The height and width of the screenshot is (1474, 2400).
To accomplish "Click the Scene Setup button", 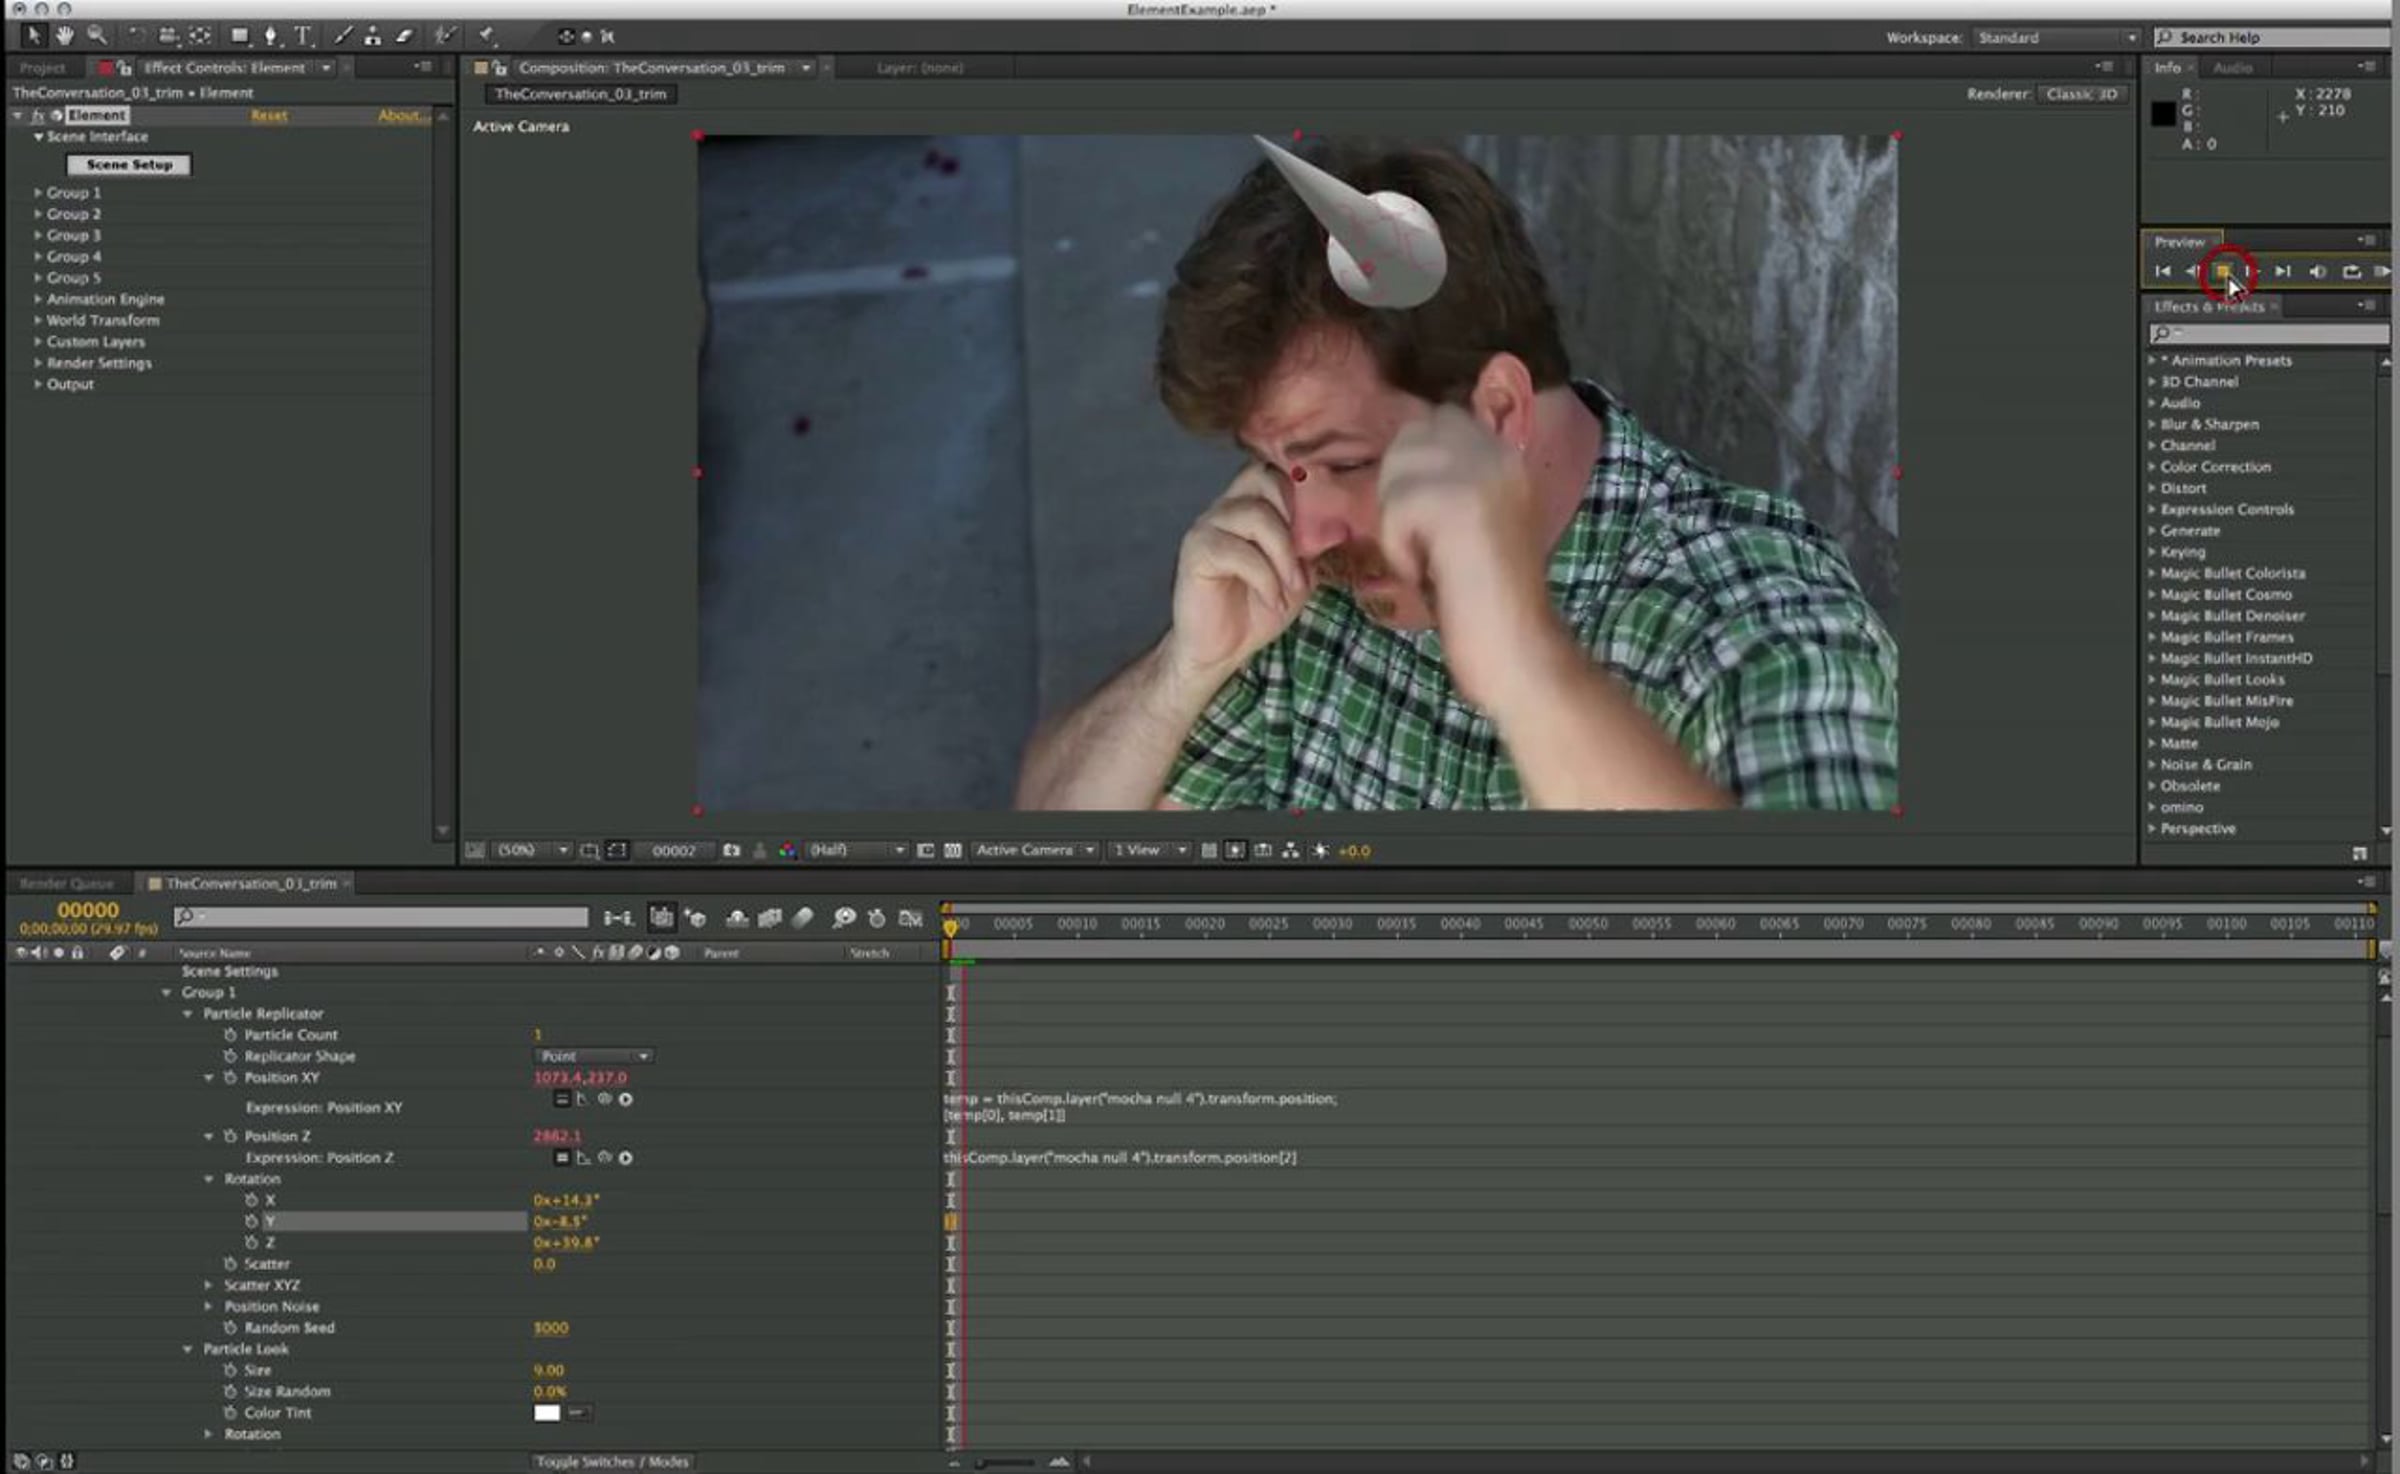I will point(129,164).
